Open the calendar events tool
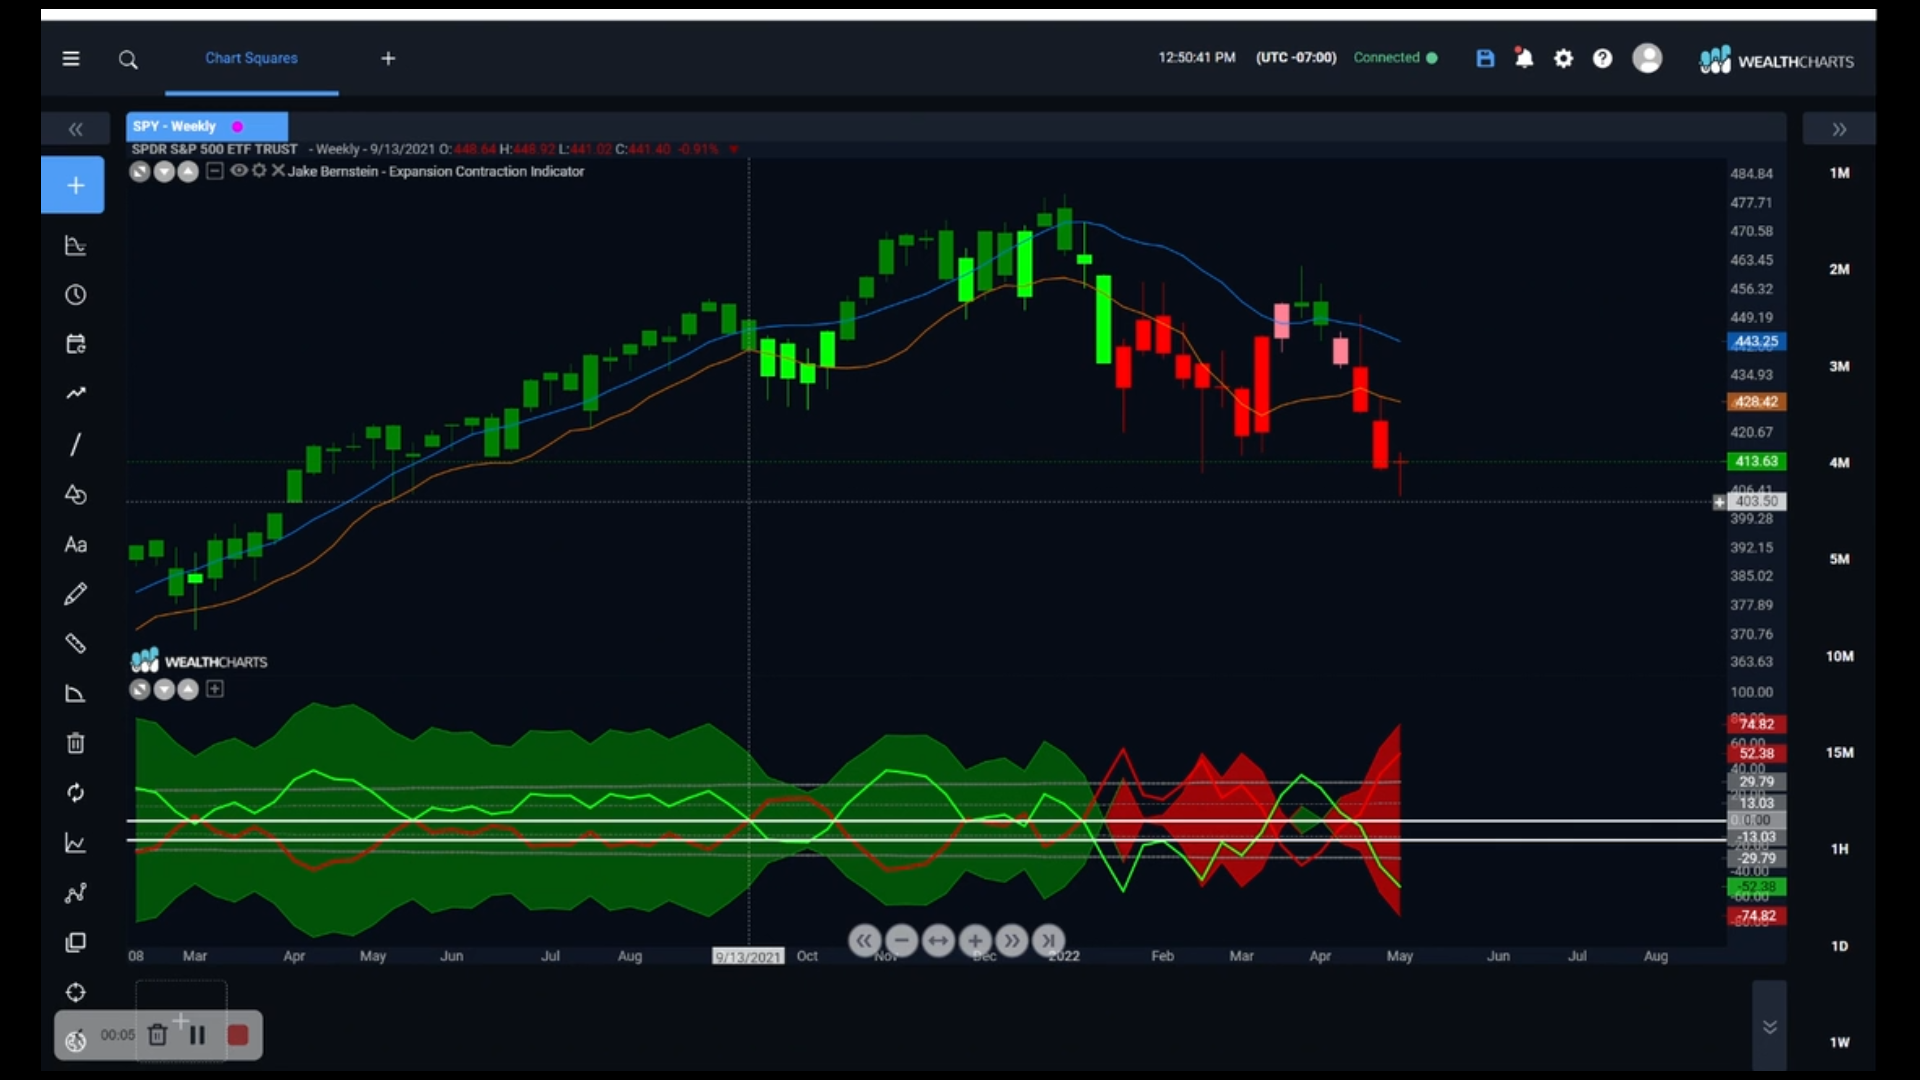 pos(75,345)
